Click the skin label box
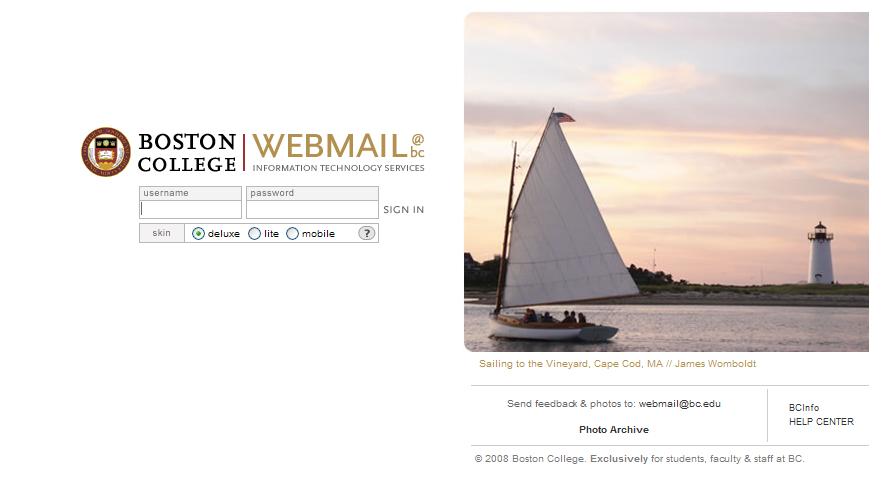This screenshot has width=895, height=480. click(x=161, y=233)
